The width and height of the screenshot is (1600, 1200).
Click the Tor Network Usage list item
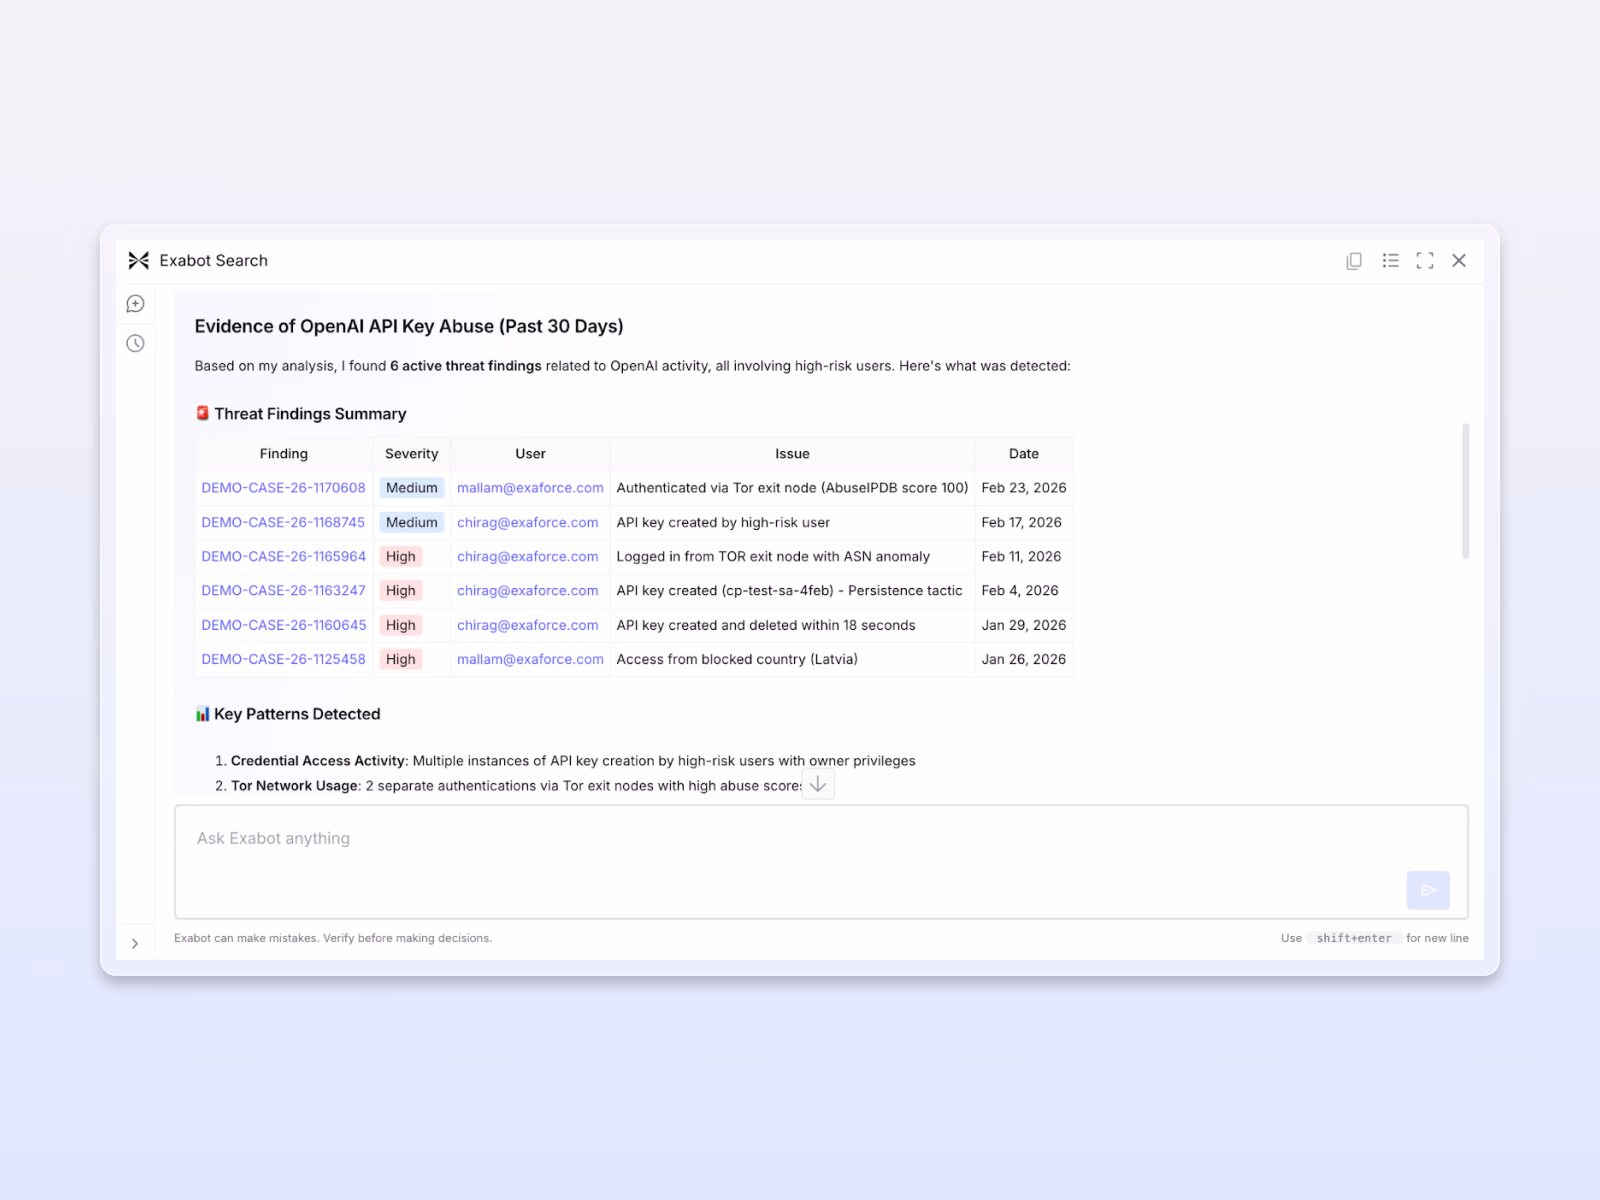click(516, 786)
